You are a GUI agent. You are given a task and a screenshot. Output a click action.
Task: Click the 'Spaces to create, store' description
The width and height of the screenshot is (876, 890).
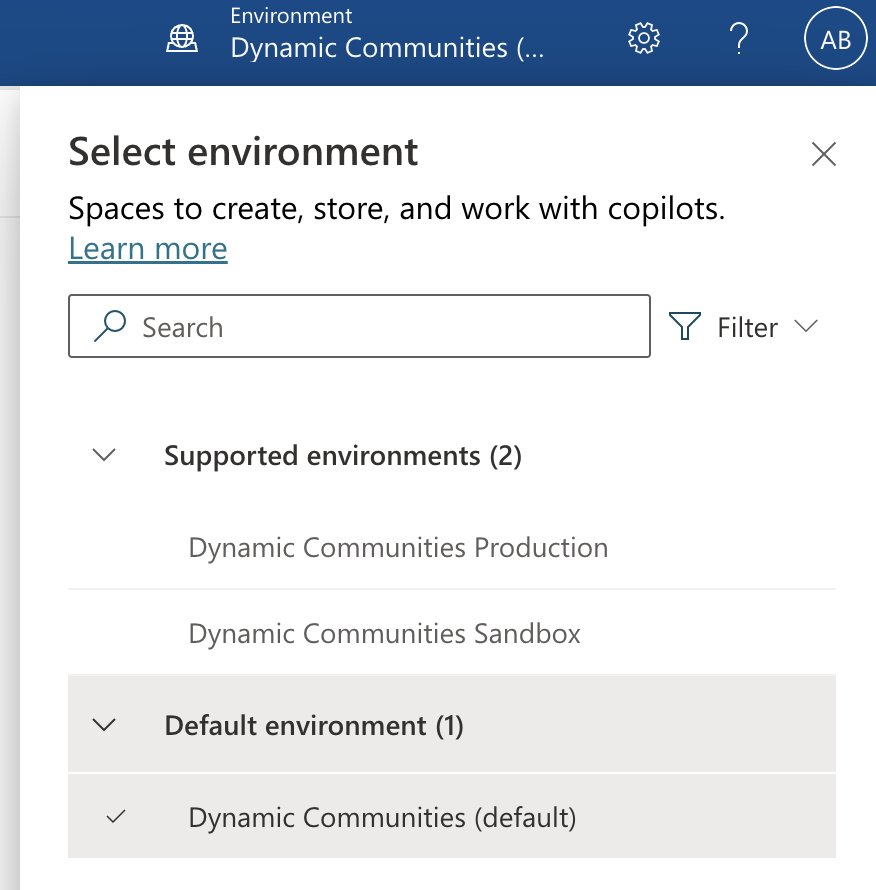point(397,209)
